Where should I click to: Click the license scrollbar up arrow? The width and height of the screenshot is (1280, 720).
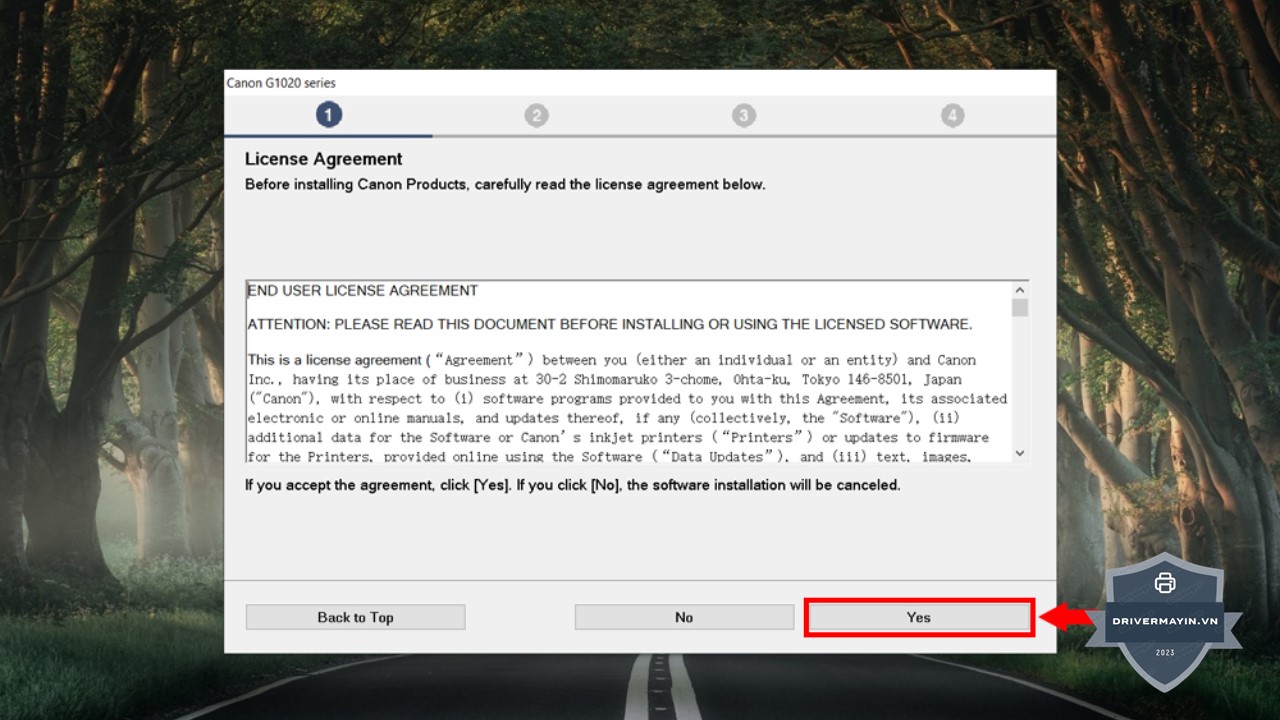click(x=1019, y=290)
